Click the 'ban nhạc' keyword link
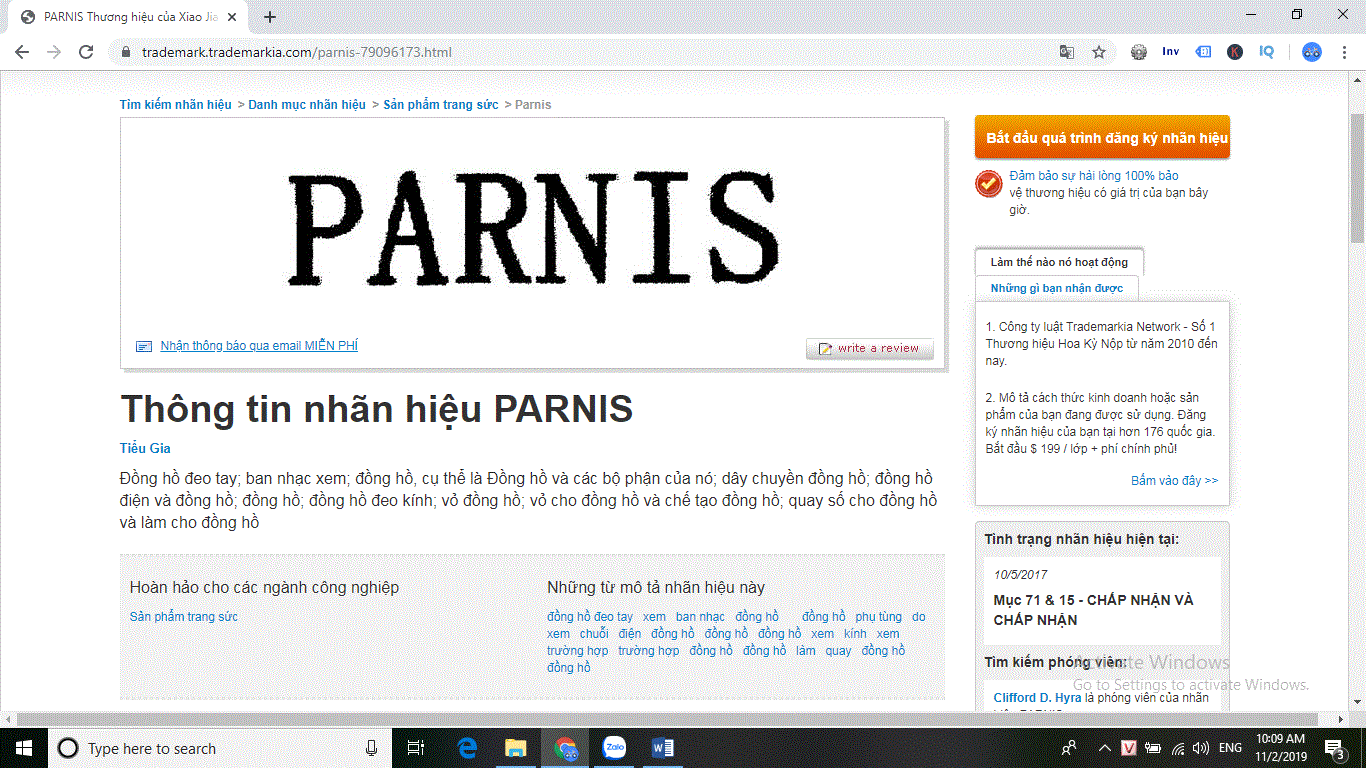The width and height of the screenshot is (1366, 768). (x=700, y=617)
